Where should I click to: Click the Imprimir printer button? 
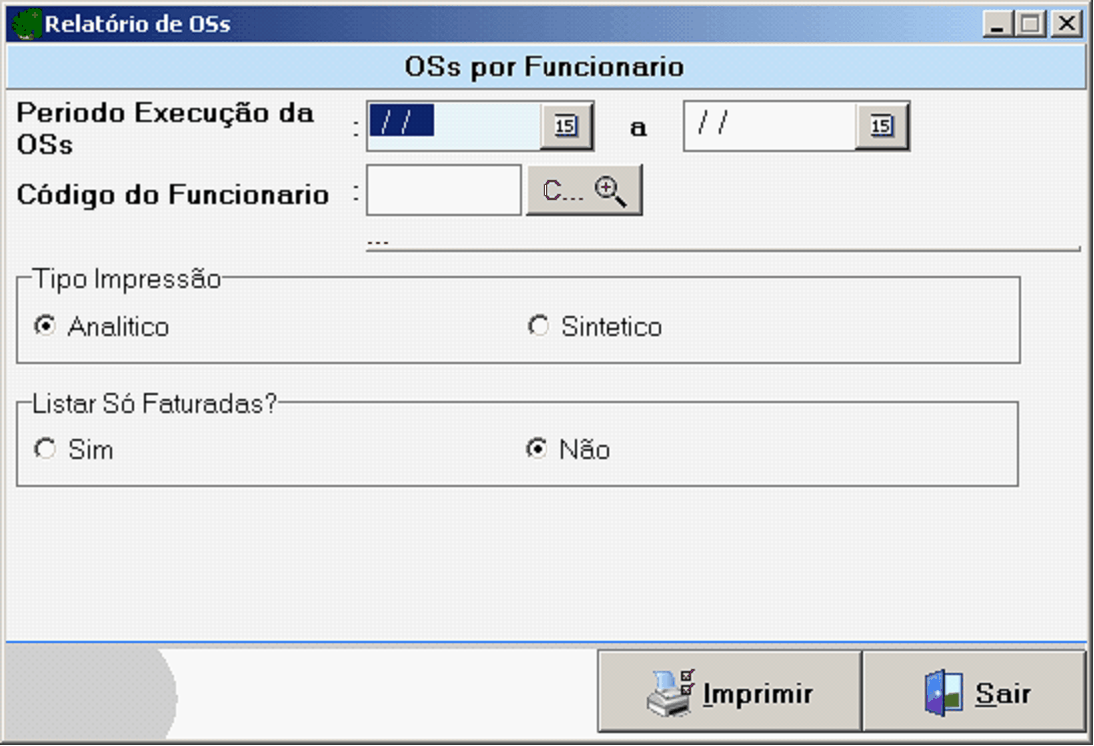pyautogui.click(x=730, y=693)
